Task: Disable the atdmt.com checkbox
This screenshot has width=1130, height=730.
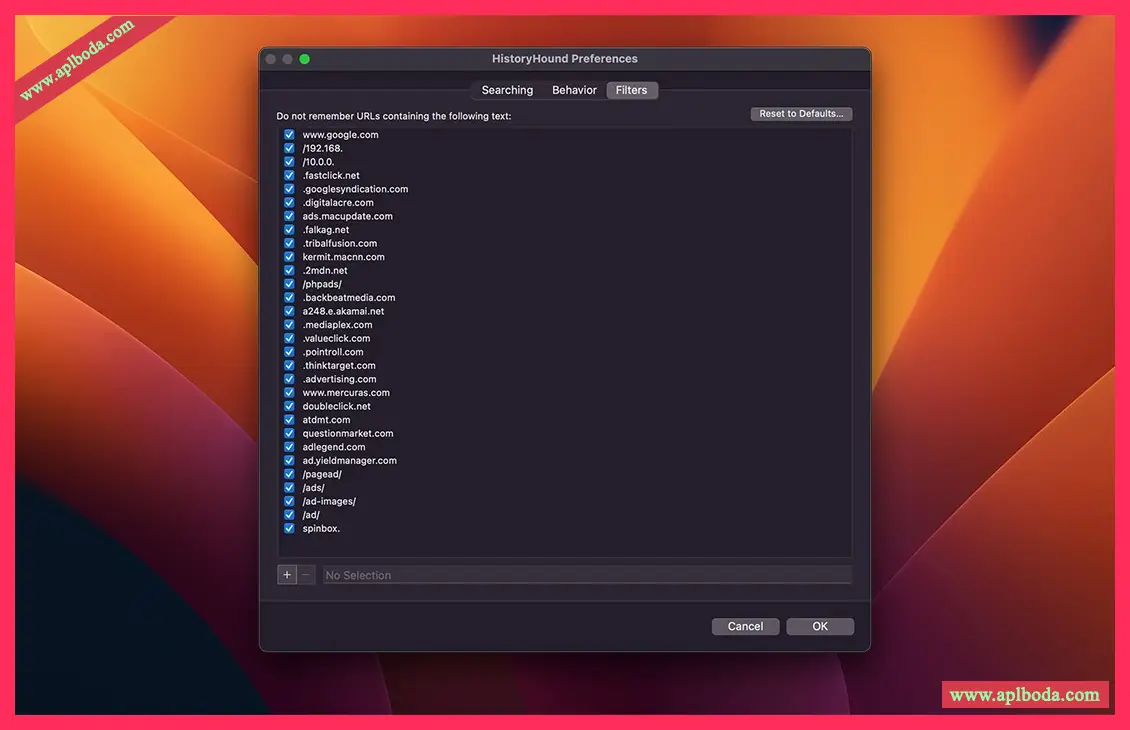Action: click(x=289, y=419)
